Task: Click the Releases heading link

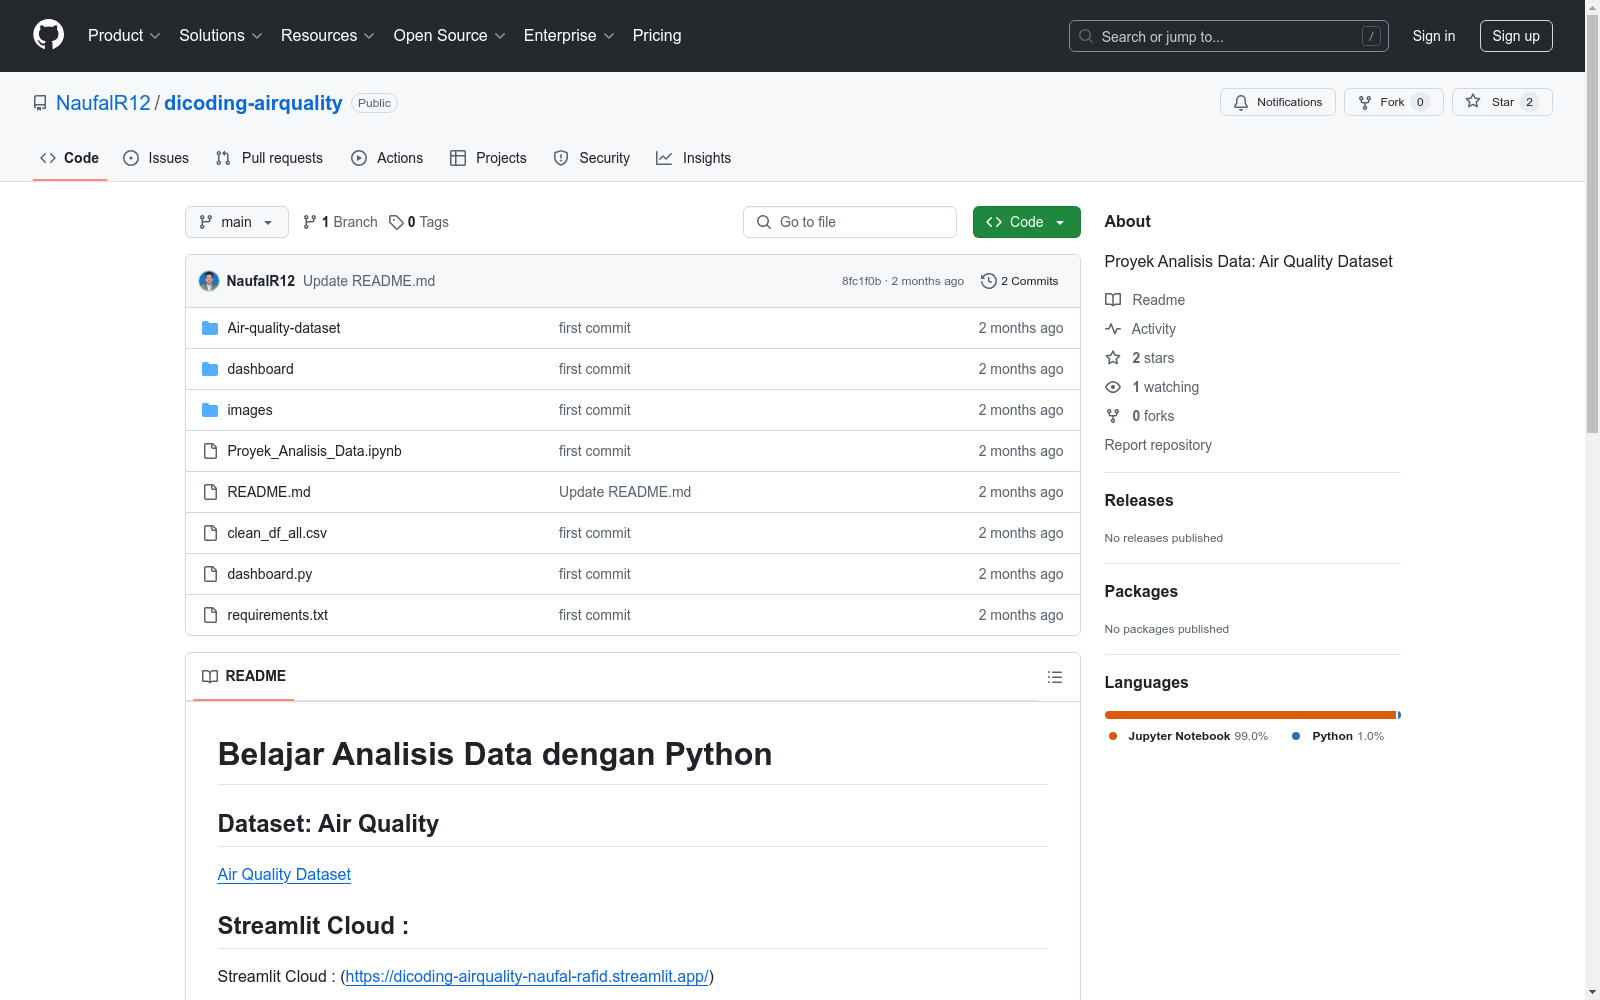Action: pyautogui.click(x=1139, y=500)
